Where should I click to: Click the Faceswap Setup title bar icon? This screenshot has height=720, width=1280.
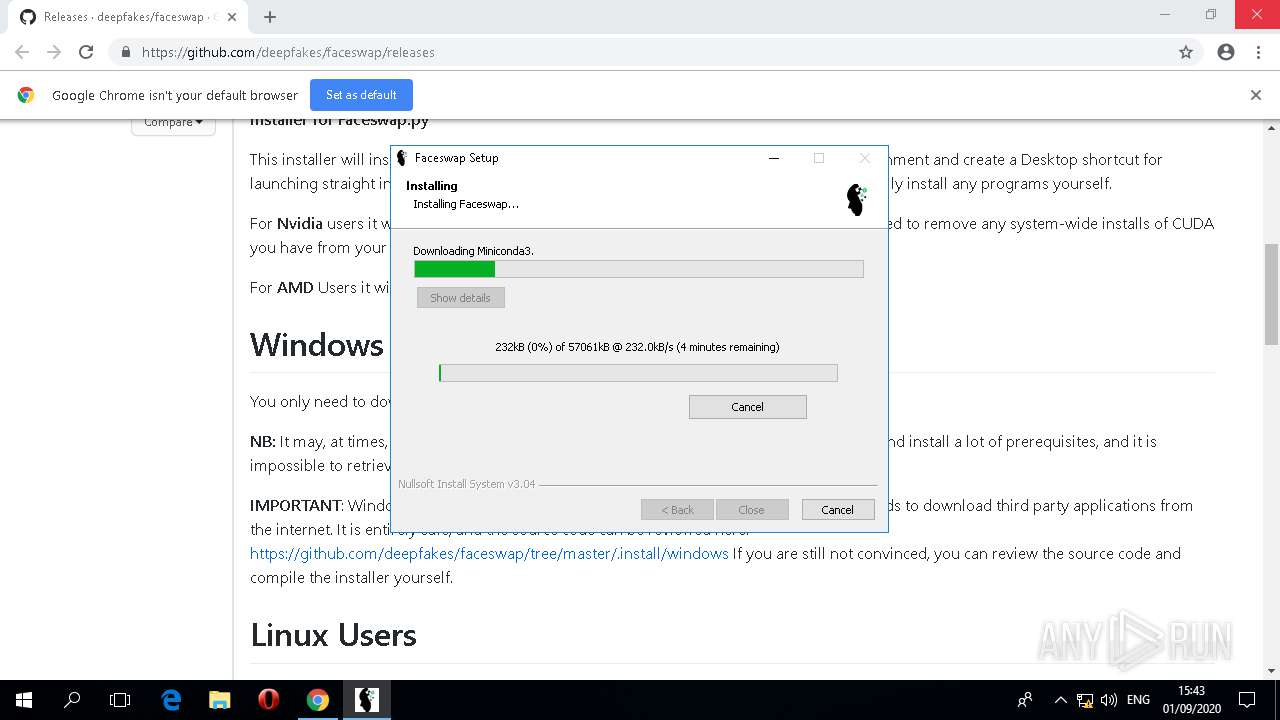[402, 158]
